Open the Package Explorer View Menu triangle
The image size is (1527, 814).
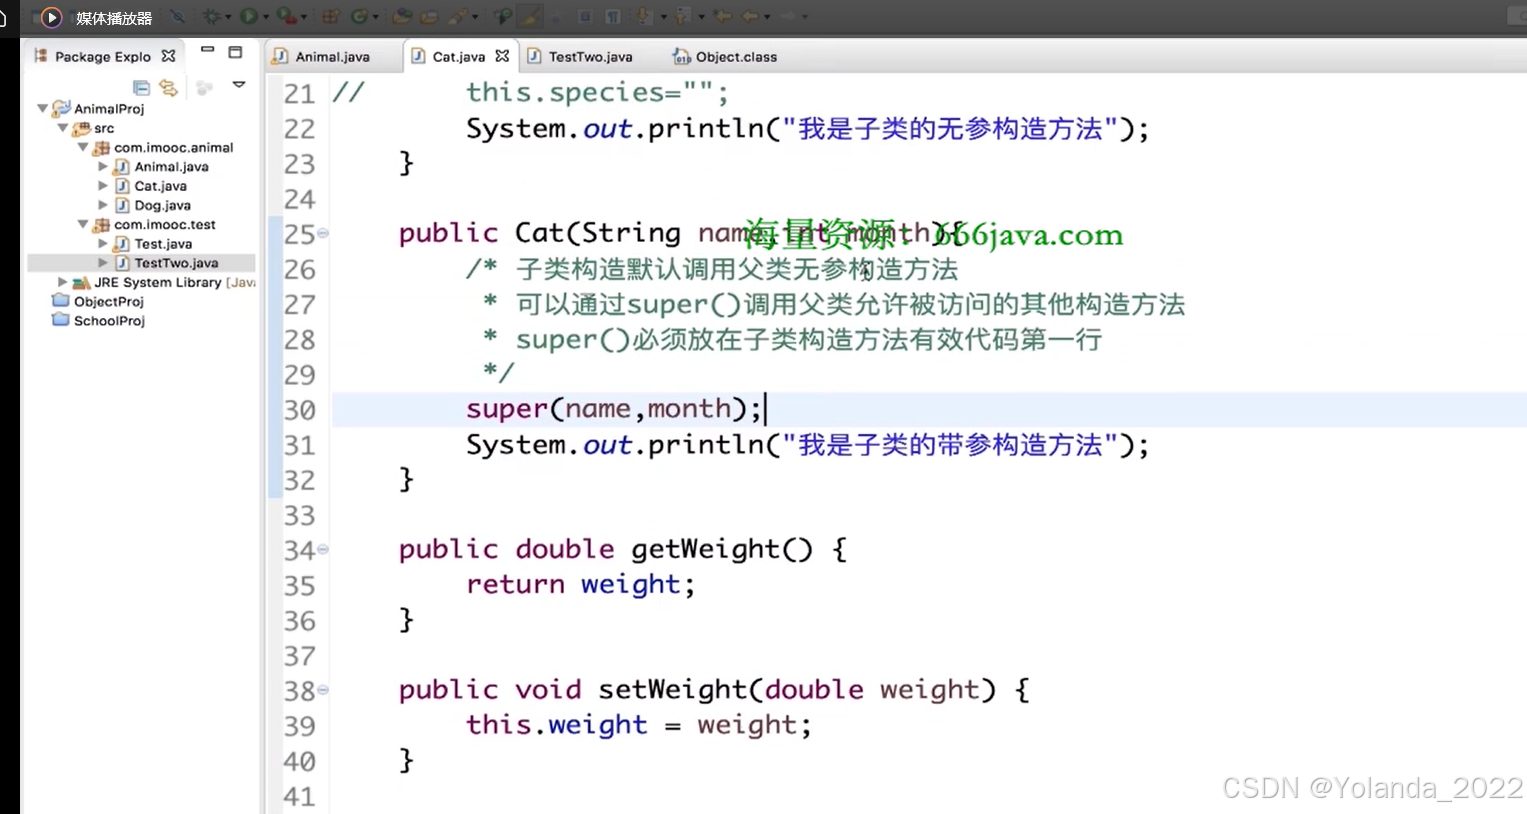239,85
